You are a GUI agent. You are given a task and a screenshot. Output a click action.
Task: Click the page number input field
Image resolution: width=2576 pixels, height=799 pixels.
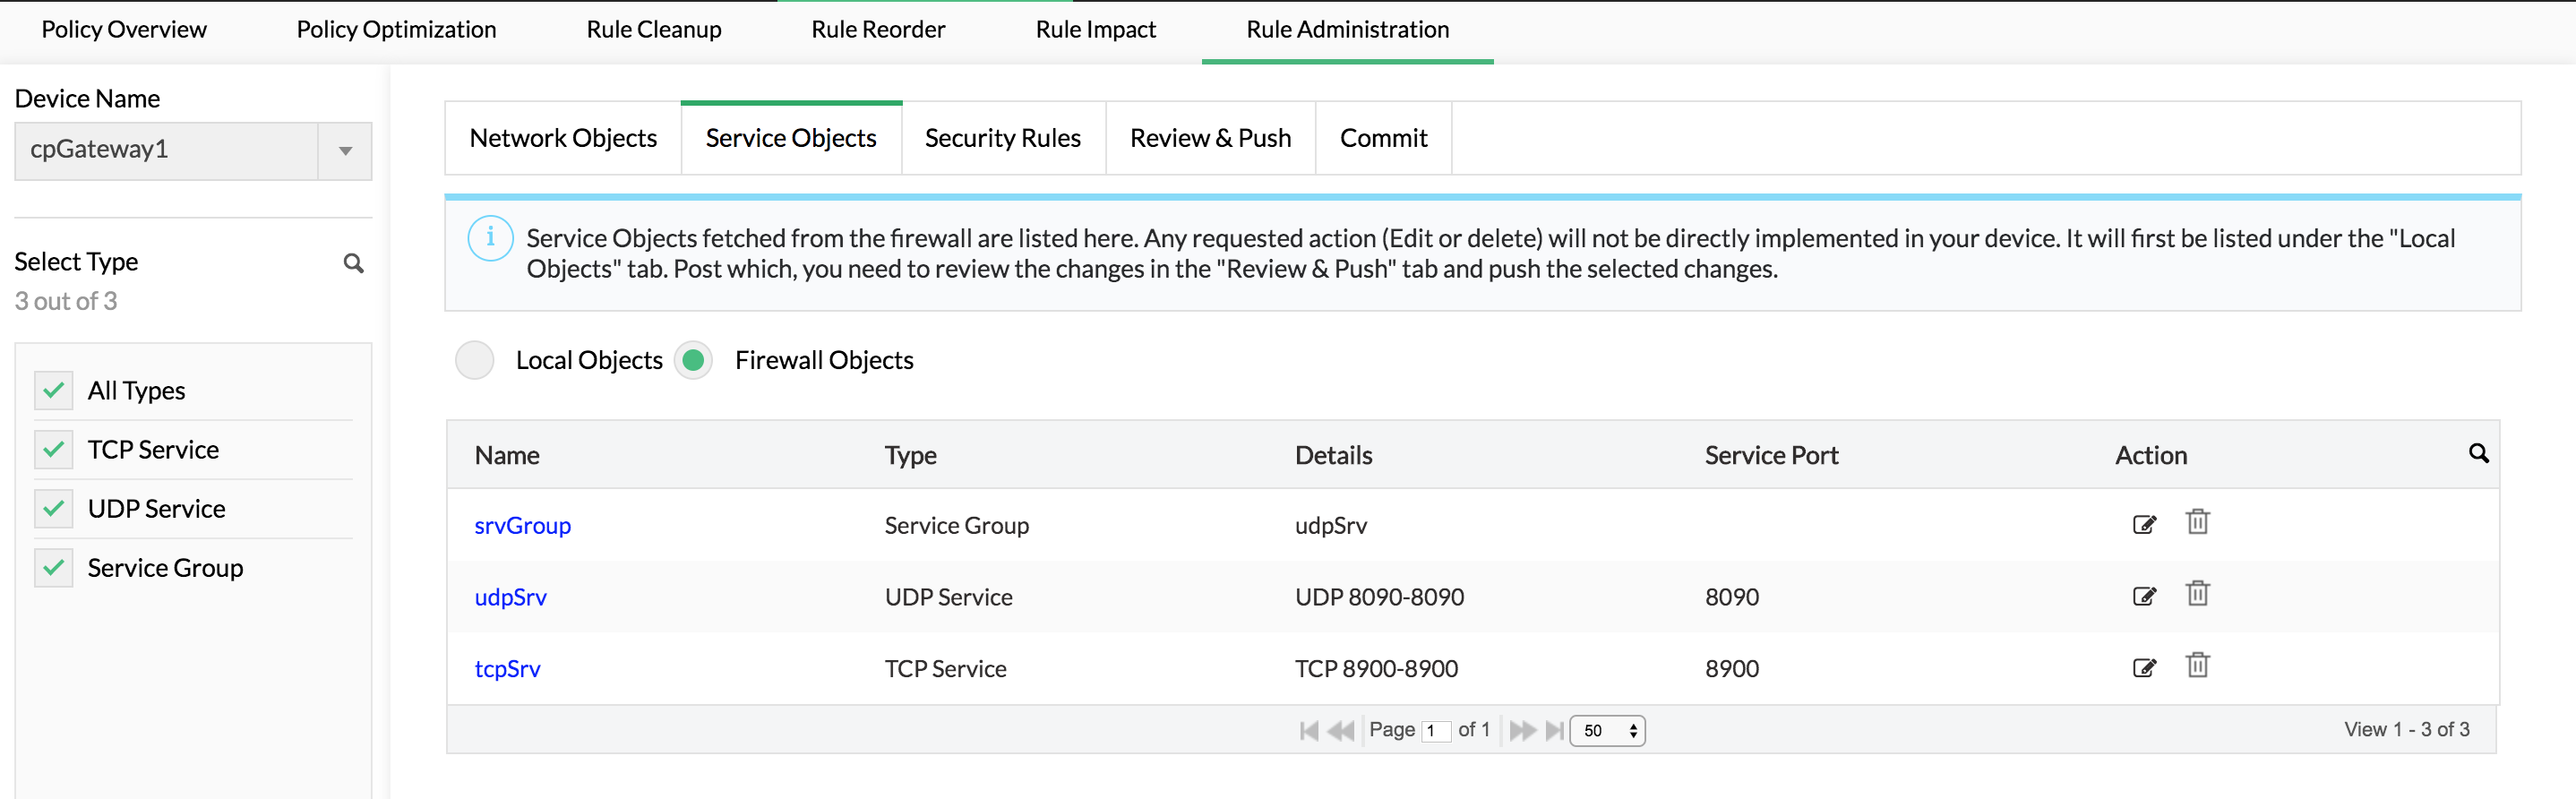(x=1435, y=731)
